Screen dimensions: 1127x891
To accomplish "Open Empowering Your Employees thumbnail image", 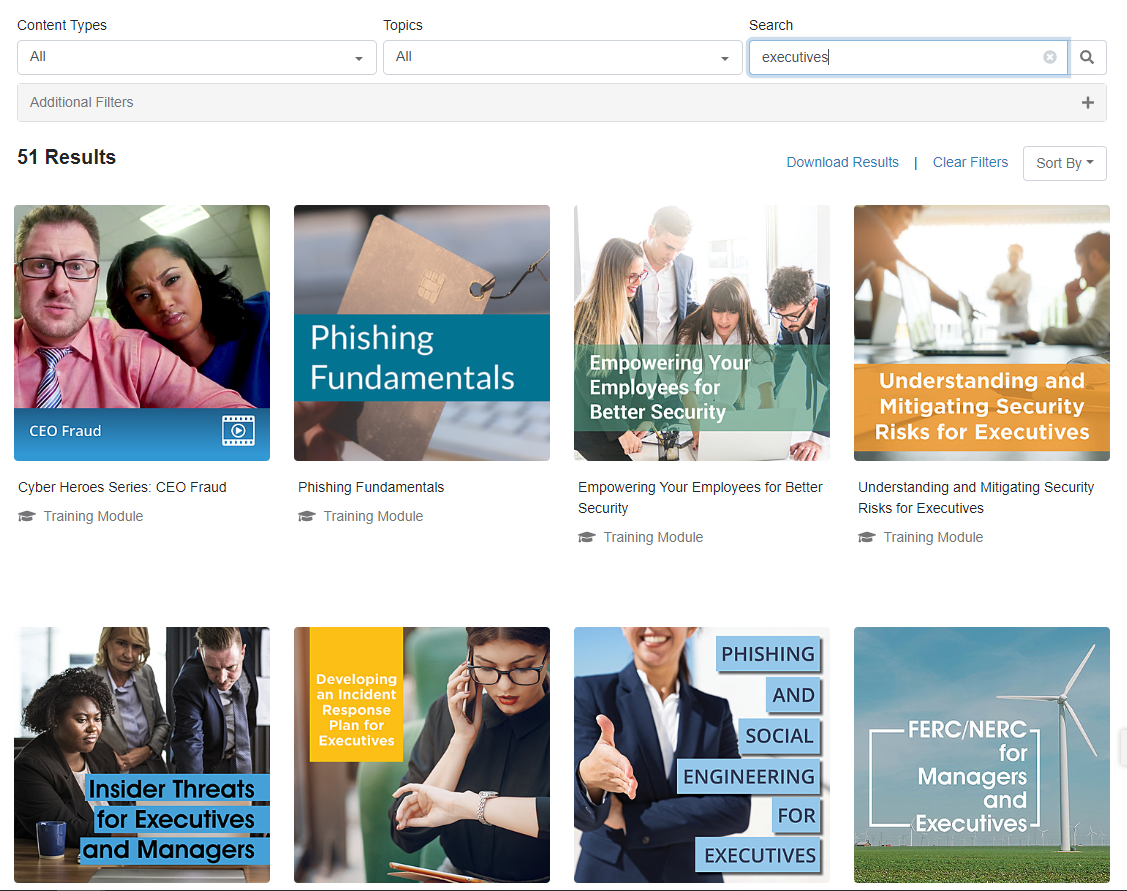I will pos(701,332).
